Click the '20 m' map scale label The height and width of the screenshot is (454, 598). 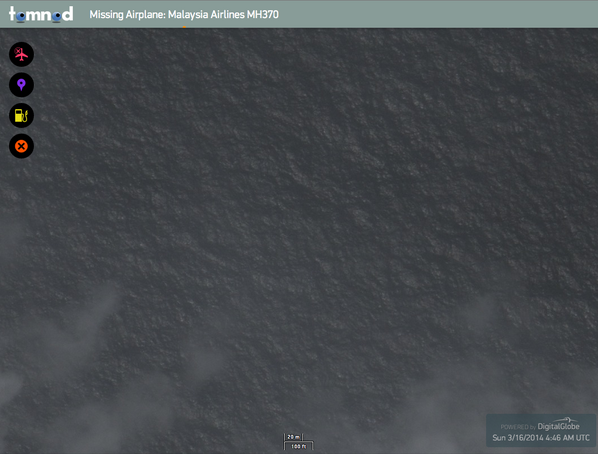[293, 437]
